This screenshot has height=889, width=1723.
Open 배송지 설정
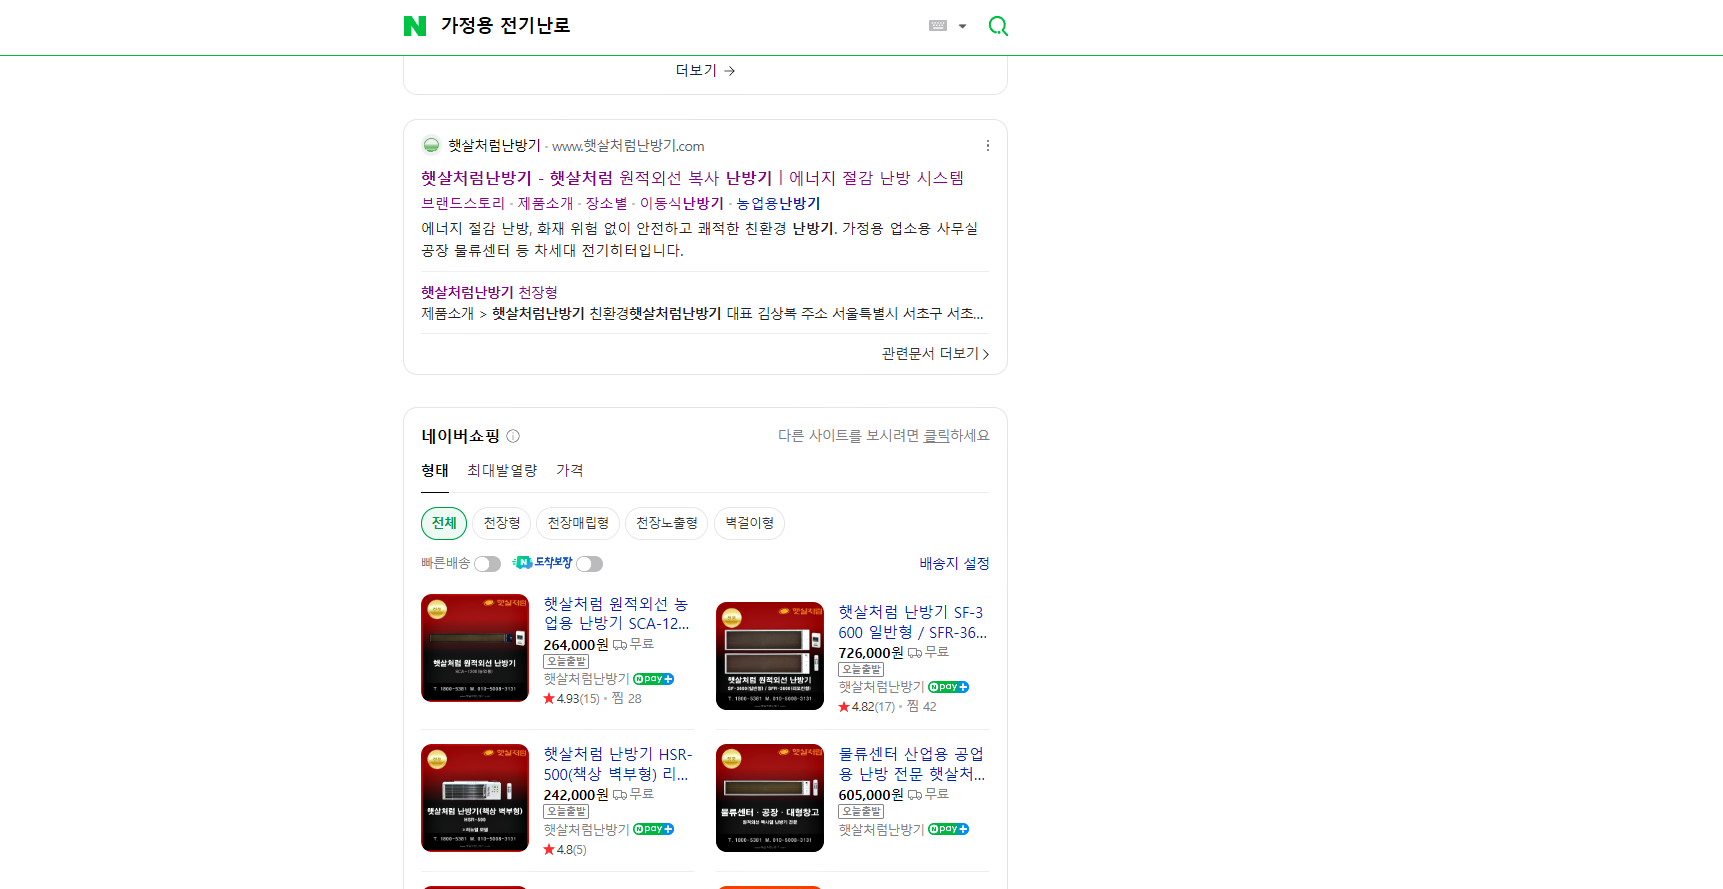tap(954, 564)
